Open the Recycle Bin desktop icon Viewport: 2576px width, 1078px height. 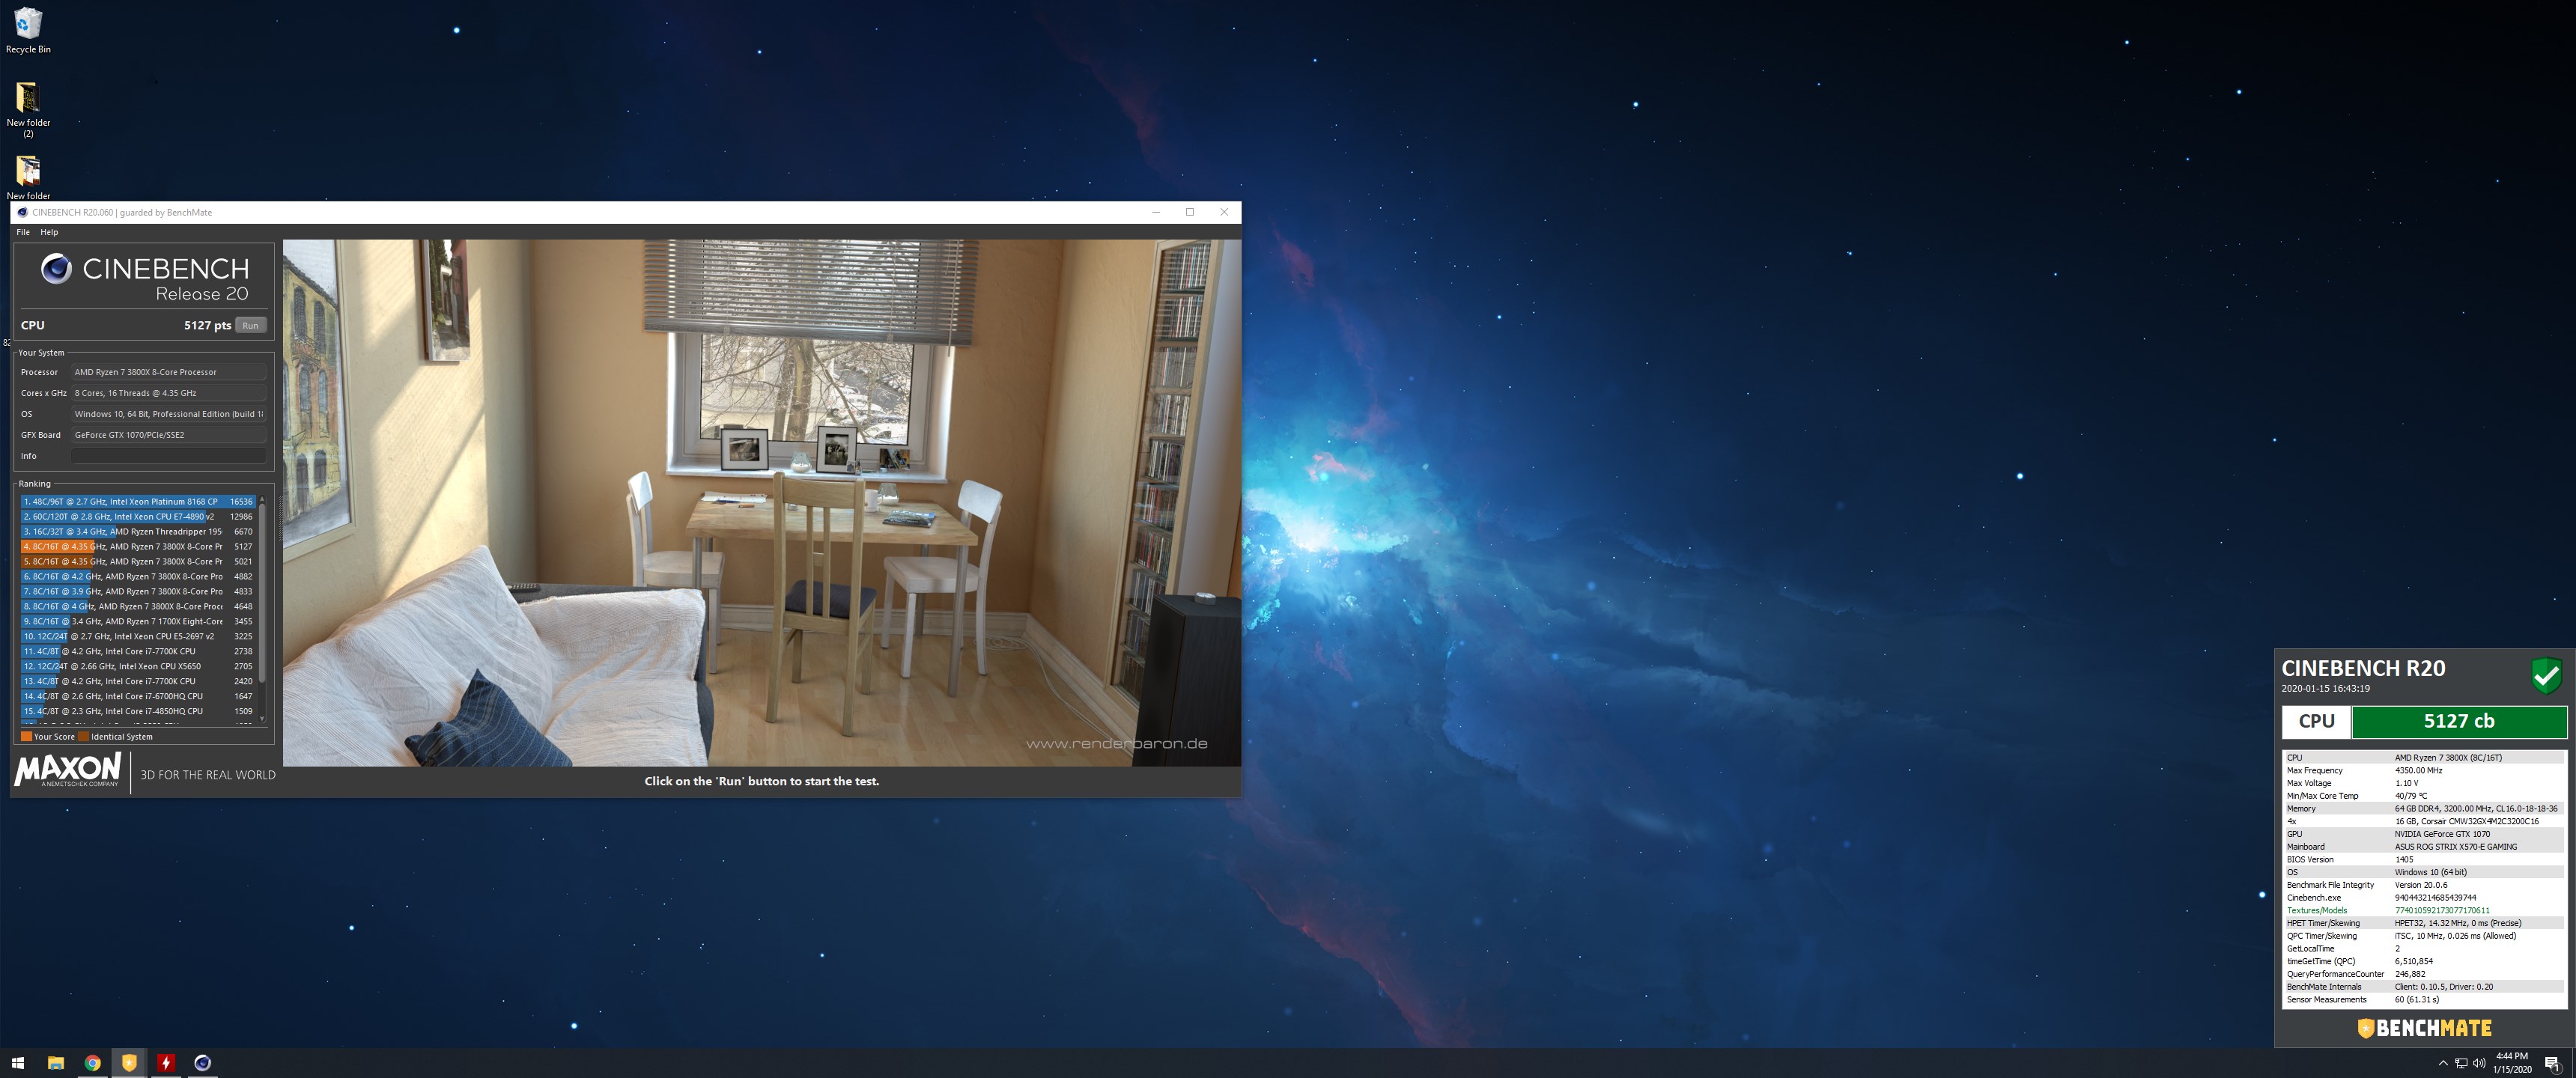tap(28, 30)
